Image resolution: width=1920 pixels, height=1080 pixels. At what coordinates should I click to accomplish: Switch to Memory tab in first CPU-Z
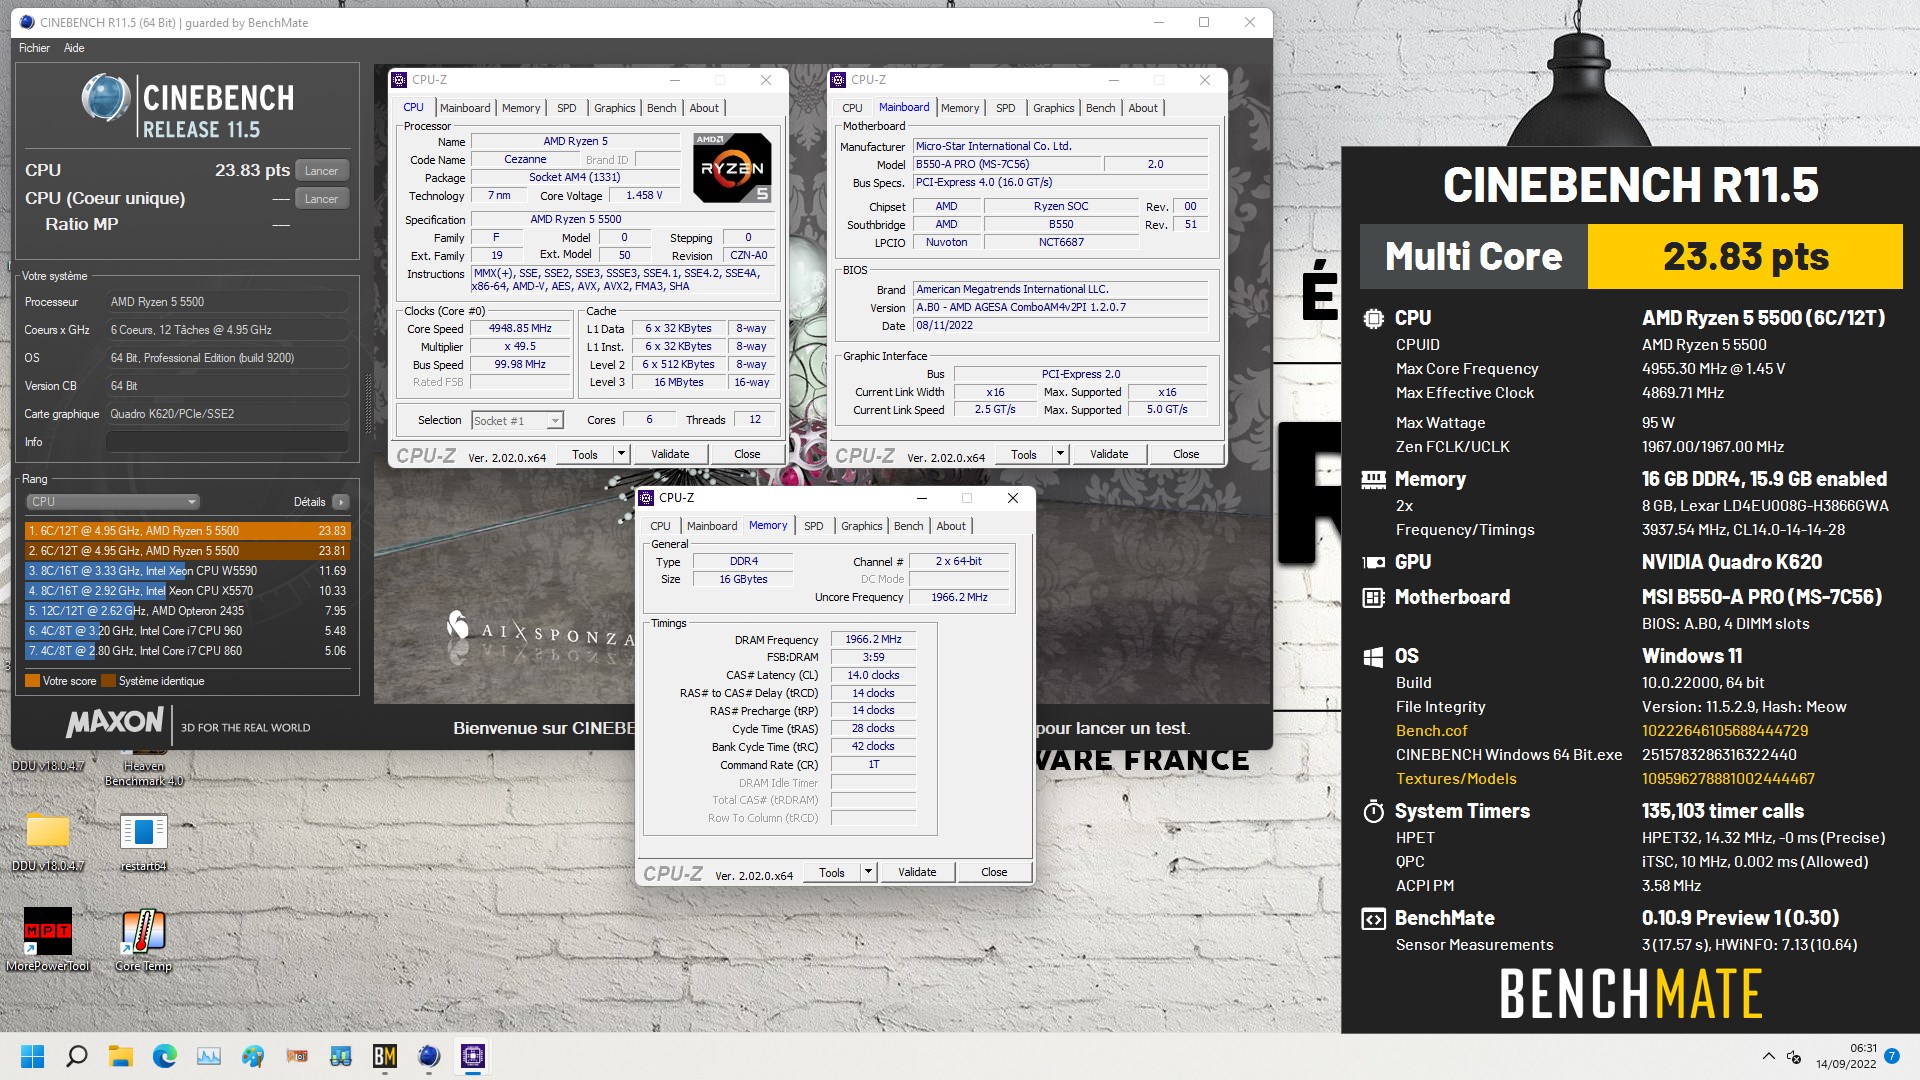[x=521, y=108]
